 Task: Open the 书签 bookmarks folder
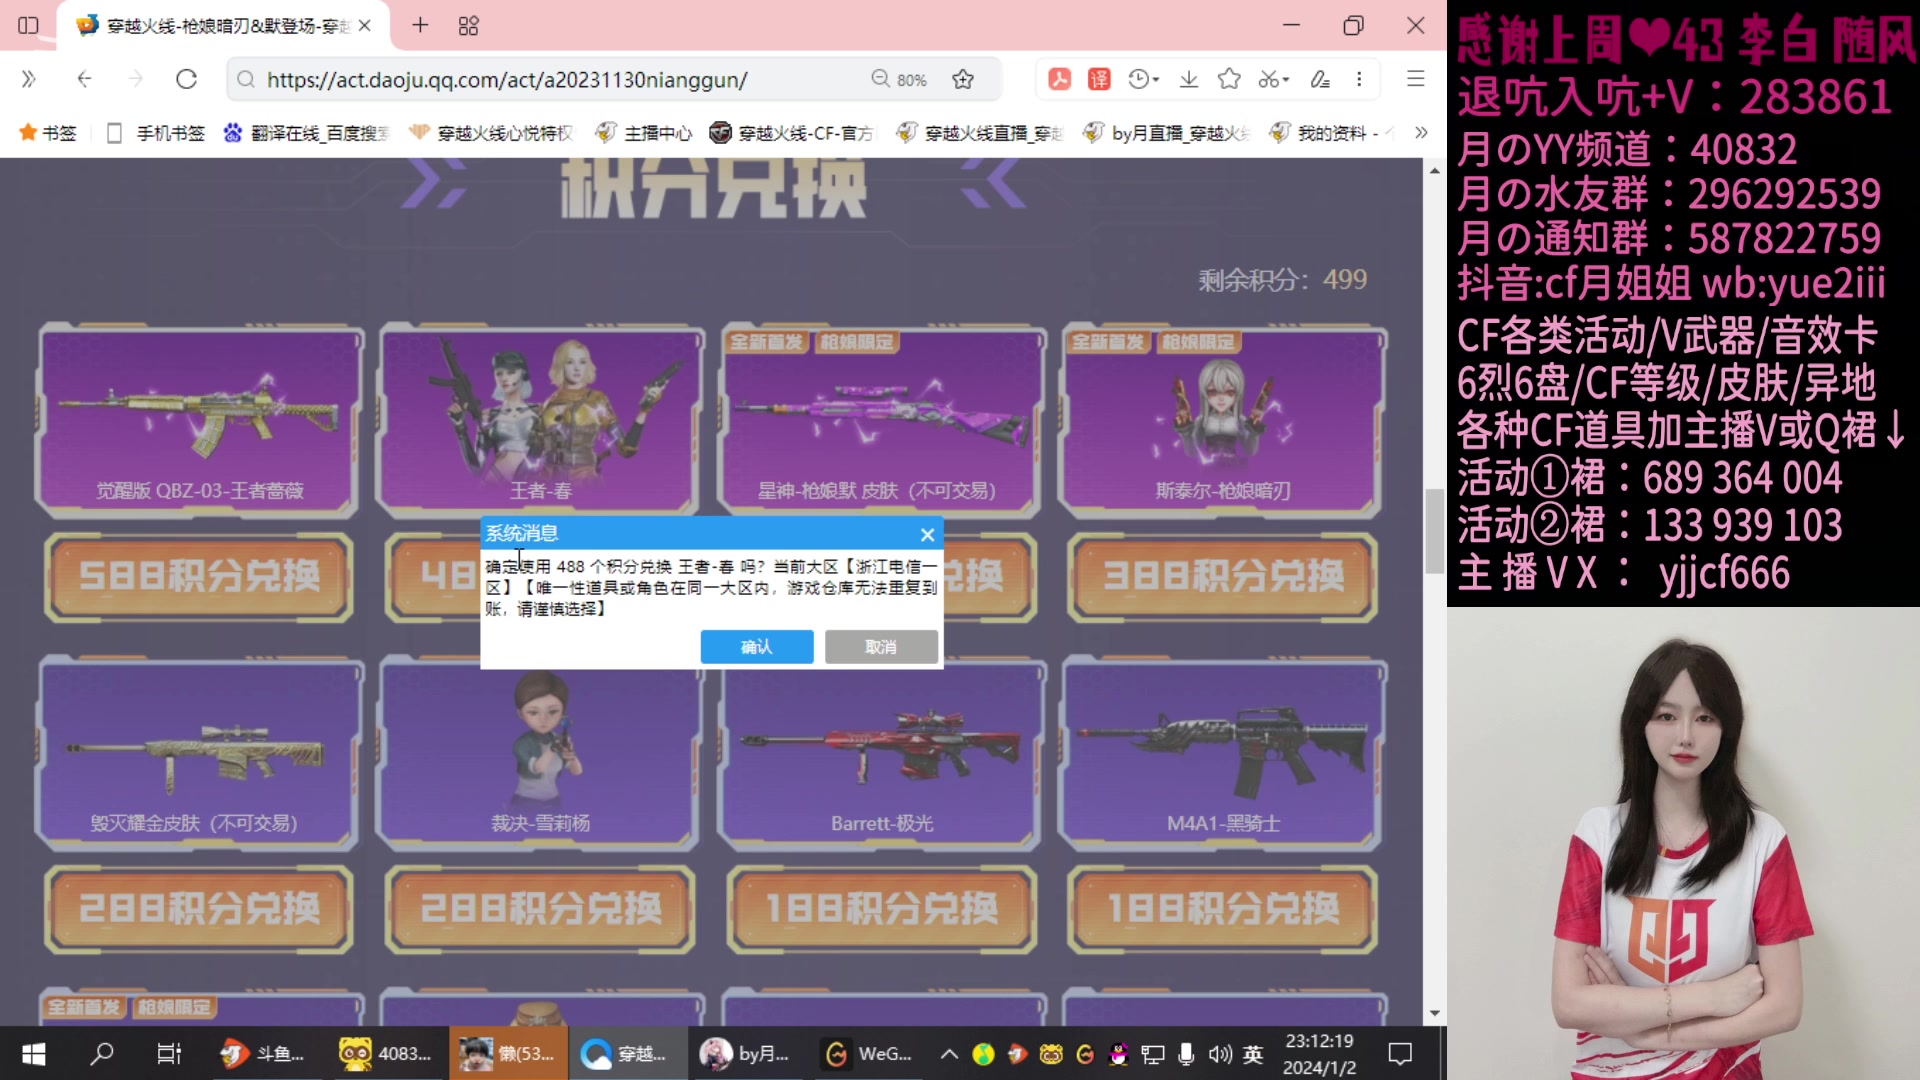47,133
